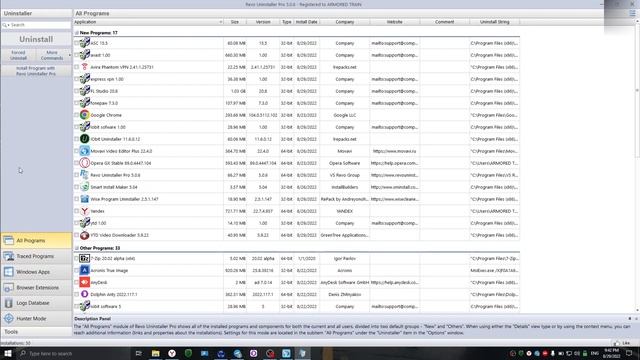This screenshot has height=360, width=640.
Task: Tick the checkbox for Smart Install Maker 5.04
Action: point(76,187)
